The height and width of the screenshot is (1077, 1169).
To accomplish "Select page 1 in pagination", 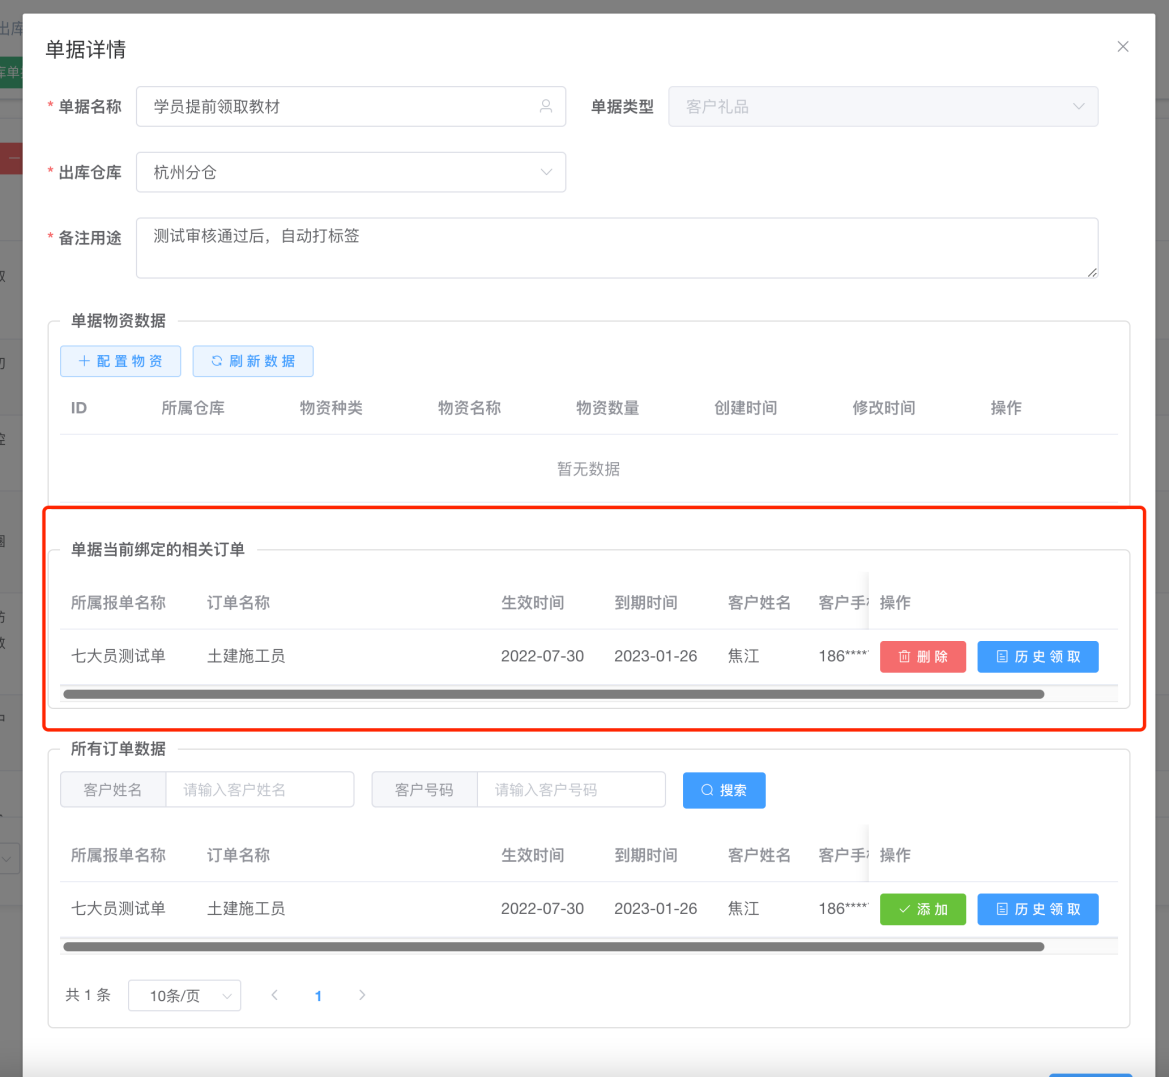I will [x=318, y=995].
